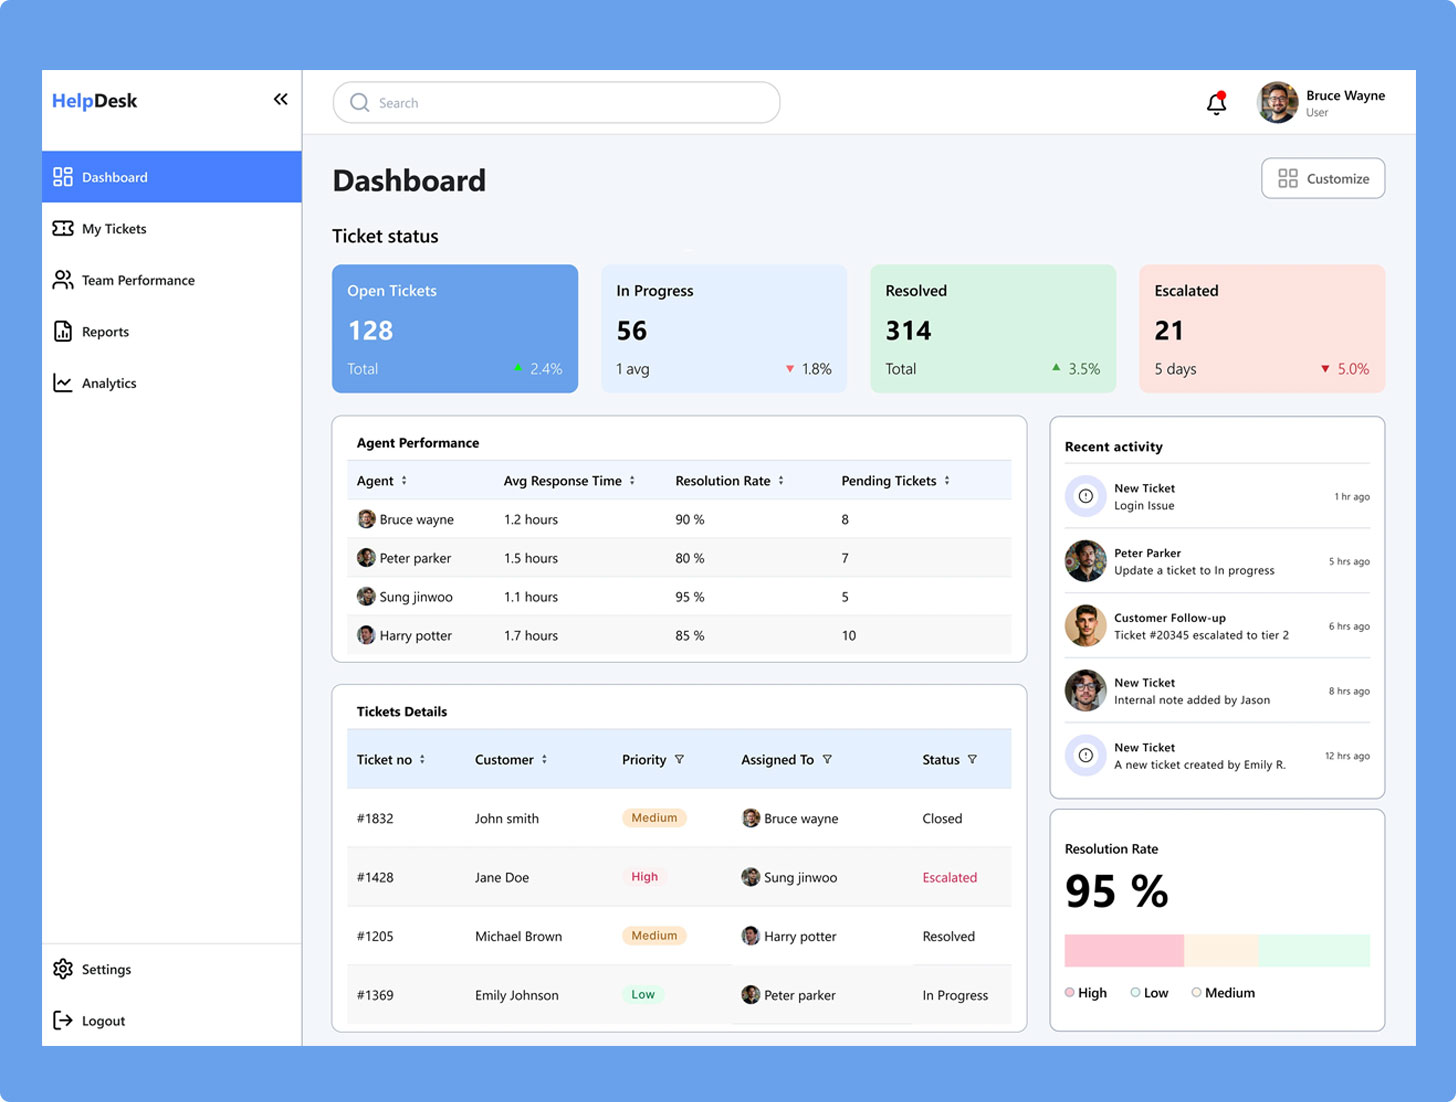Sort the Ticket no column
The width and height of the screenshot is (1456, 1102).
pyautogui.click(x=422, y=759)
